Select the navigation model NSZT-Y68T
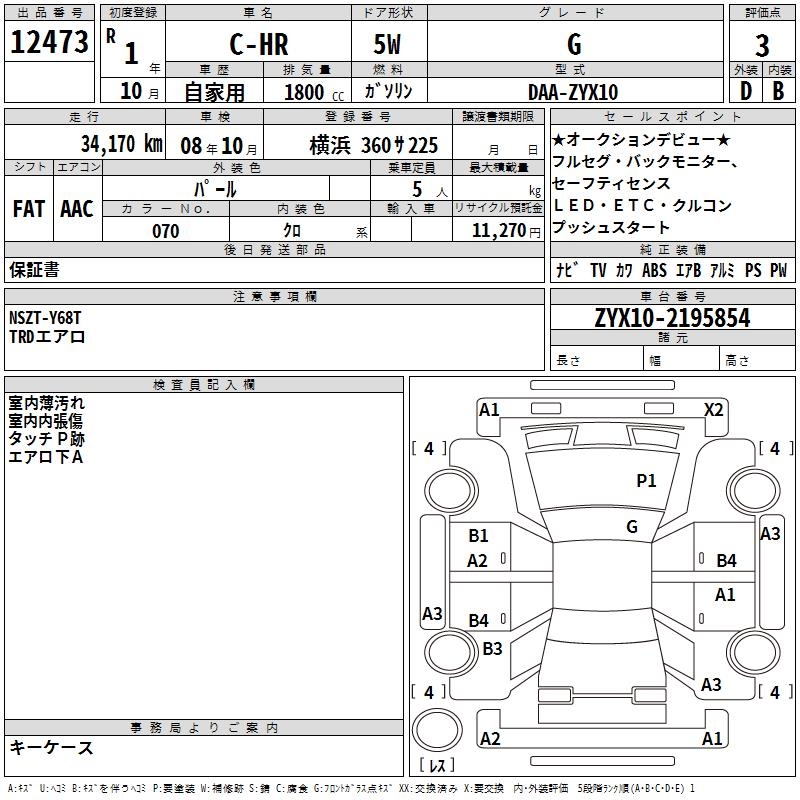800x800 pixels. tap(45, 318)
